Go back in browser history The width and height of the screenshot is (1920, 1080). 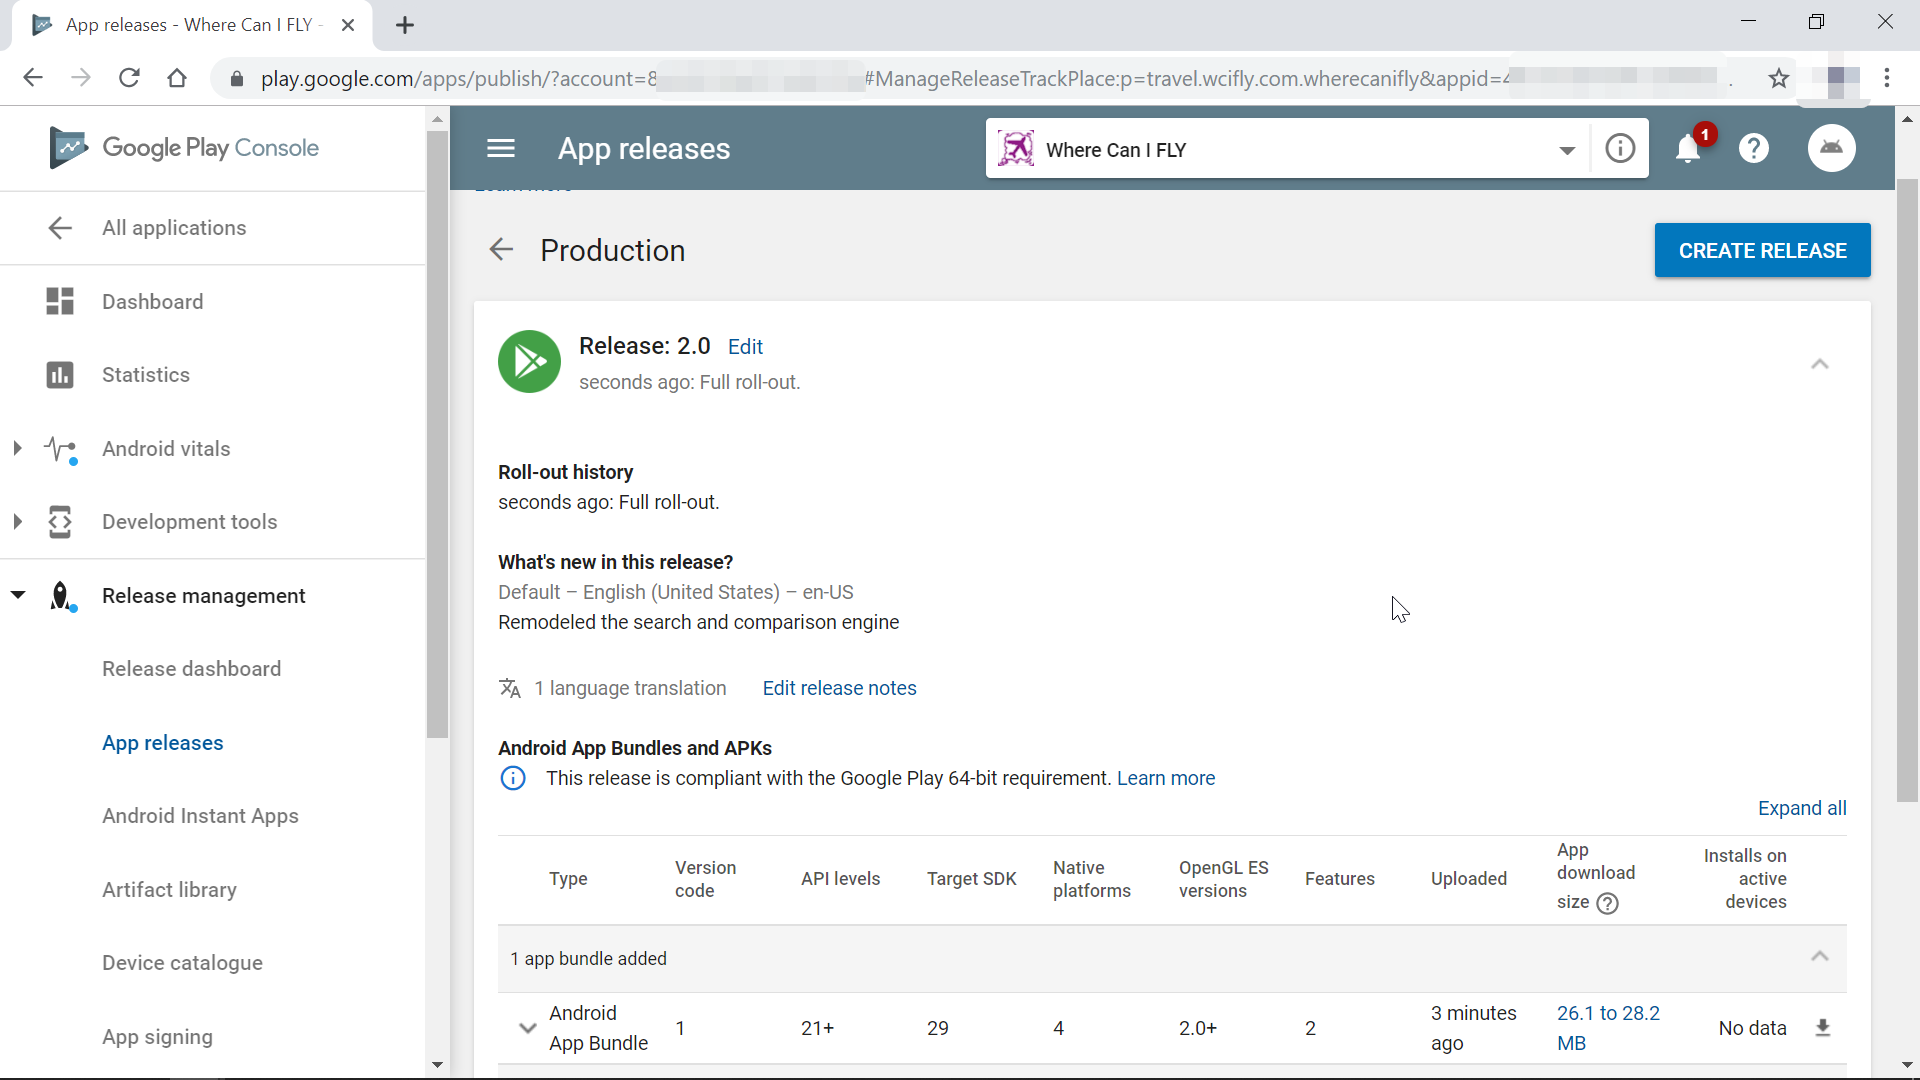[33, 78]
